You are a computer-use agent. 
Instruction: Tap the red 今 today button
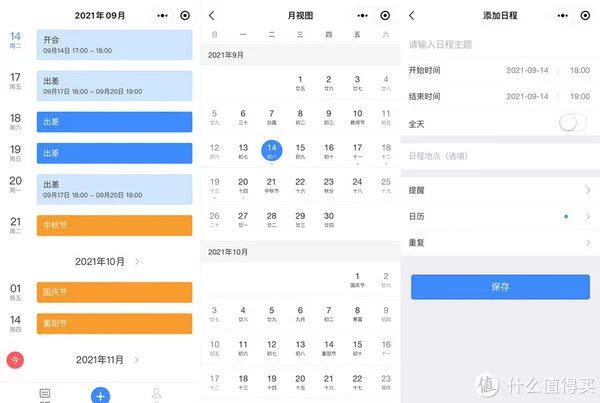[15, 360]
